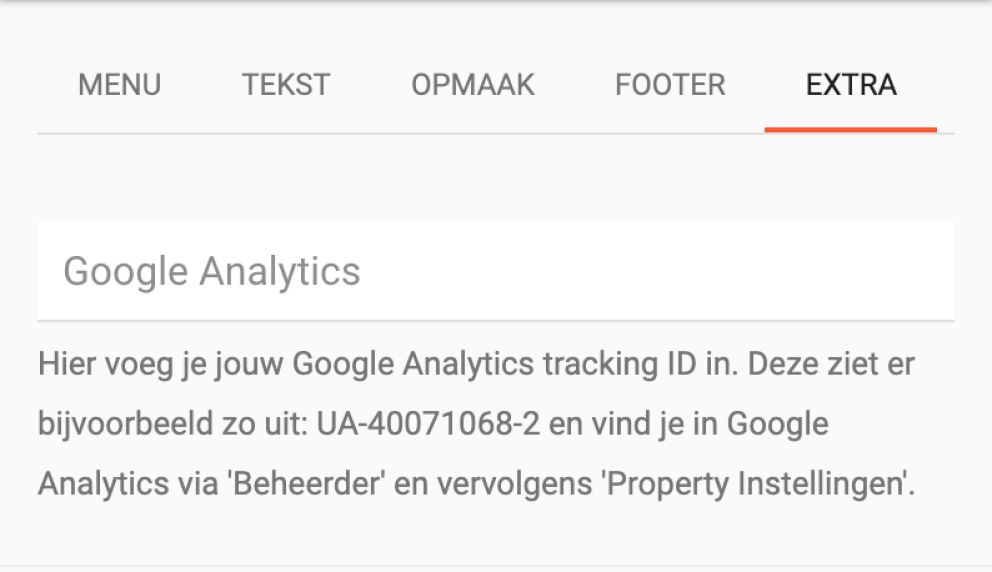The height and width of the screenshot is (572, 992).
Task: Click the word "vervolgens" in help text
Action: point(515,483)
